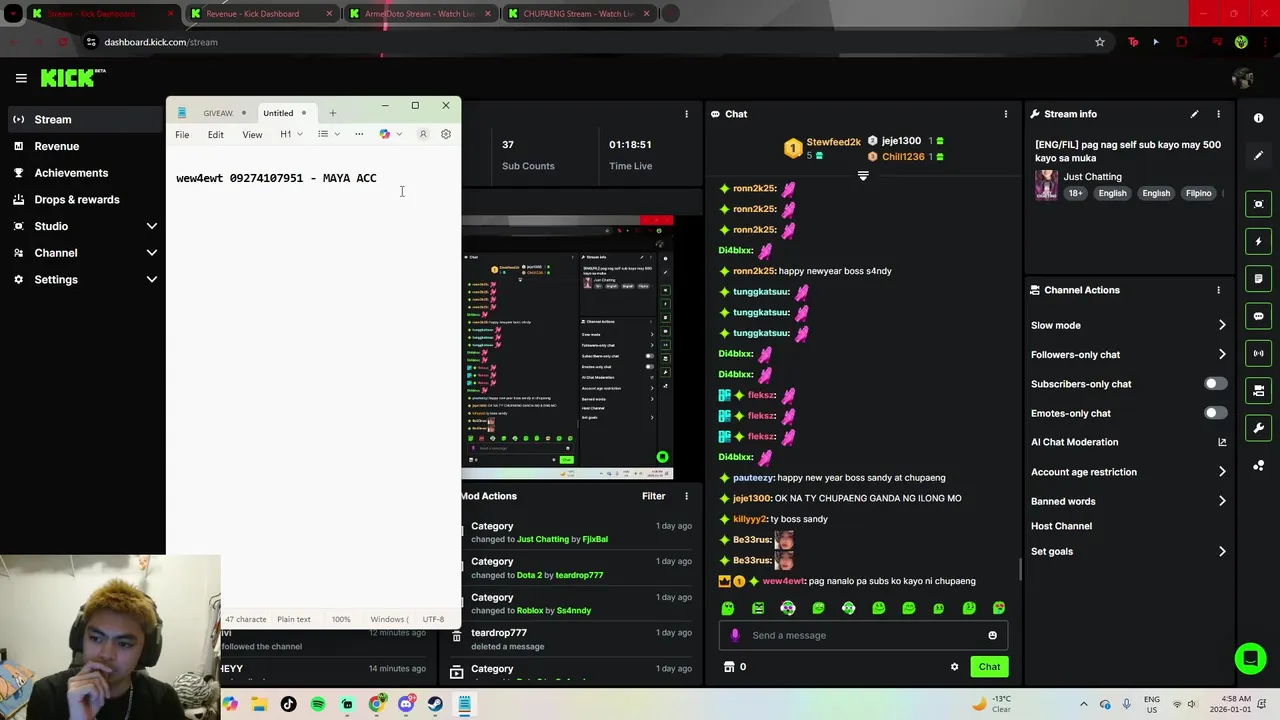Click the stream preview thumbnail
This screenshot has height=720, width=1280.
point(567,347)
